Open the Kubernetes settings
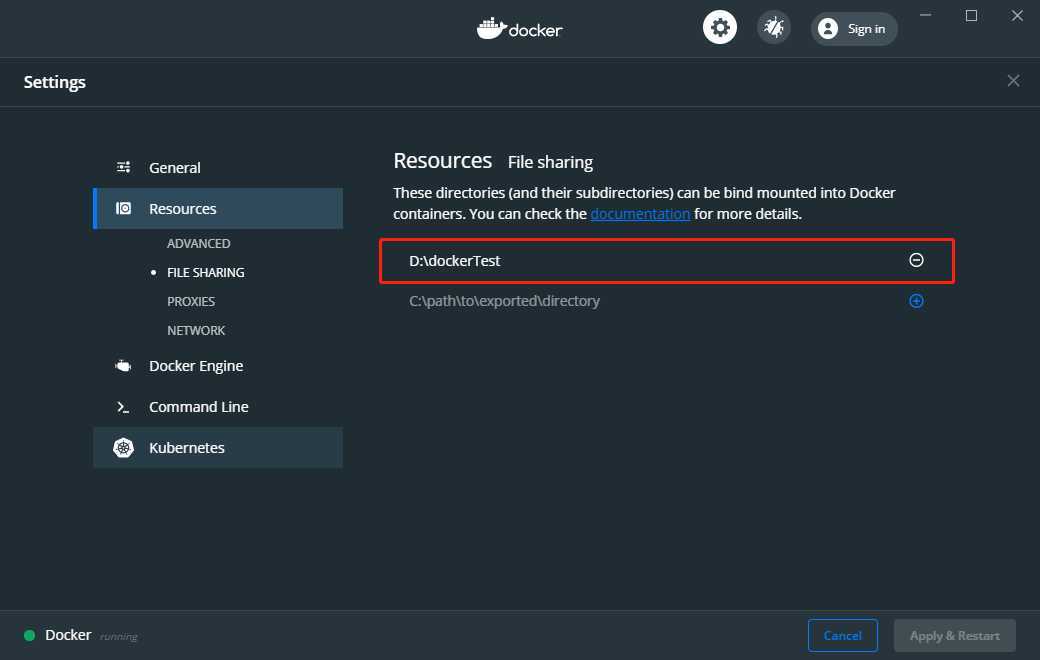The image size is (1040, 660). (x=218, y=448)
